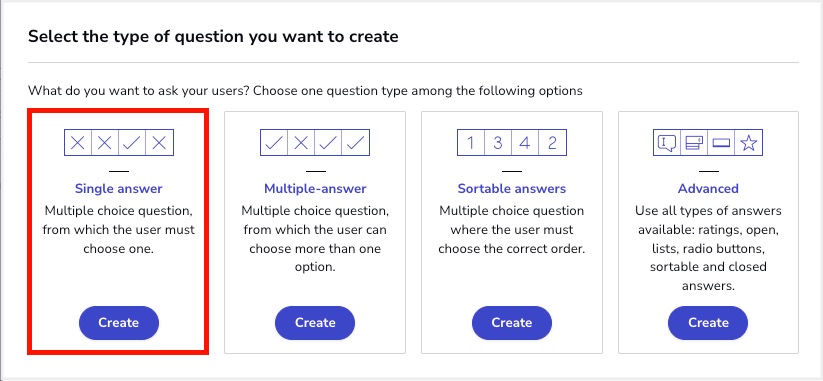Create a Multiple-answer question
Viewport: 823px width, 381px height.
[x=315, y=323]
